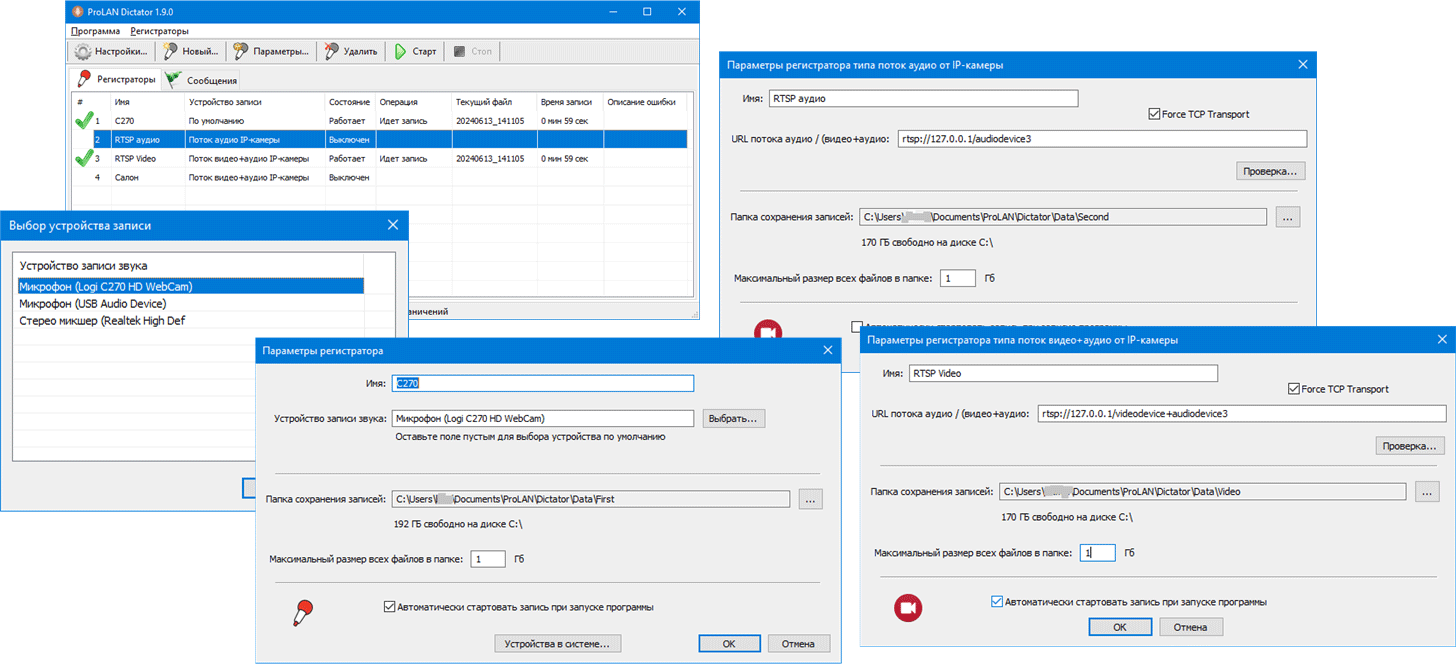Click the Настройки toolbar button

tap(111, 51)
